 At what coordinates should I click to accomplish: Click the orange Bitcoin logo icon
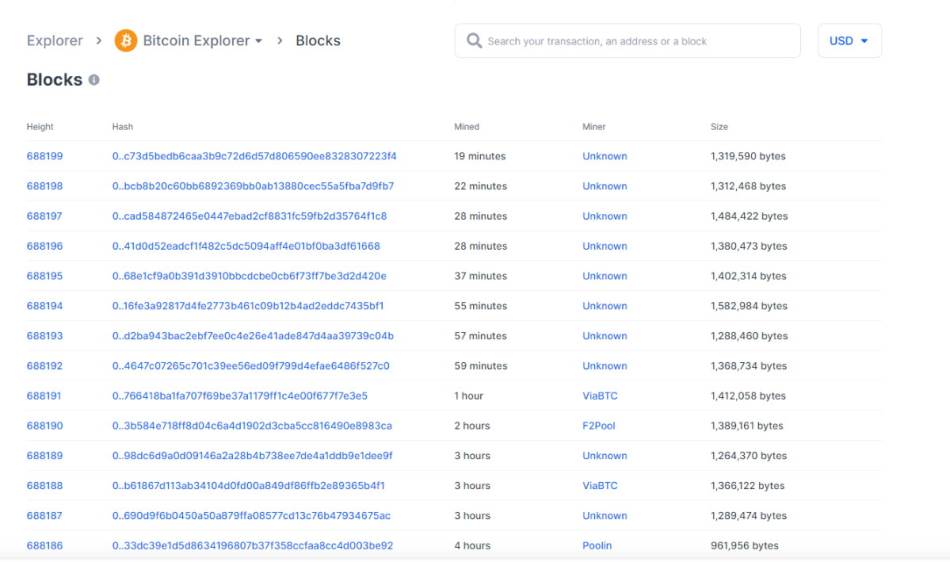(x=126, y=41)
